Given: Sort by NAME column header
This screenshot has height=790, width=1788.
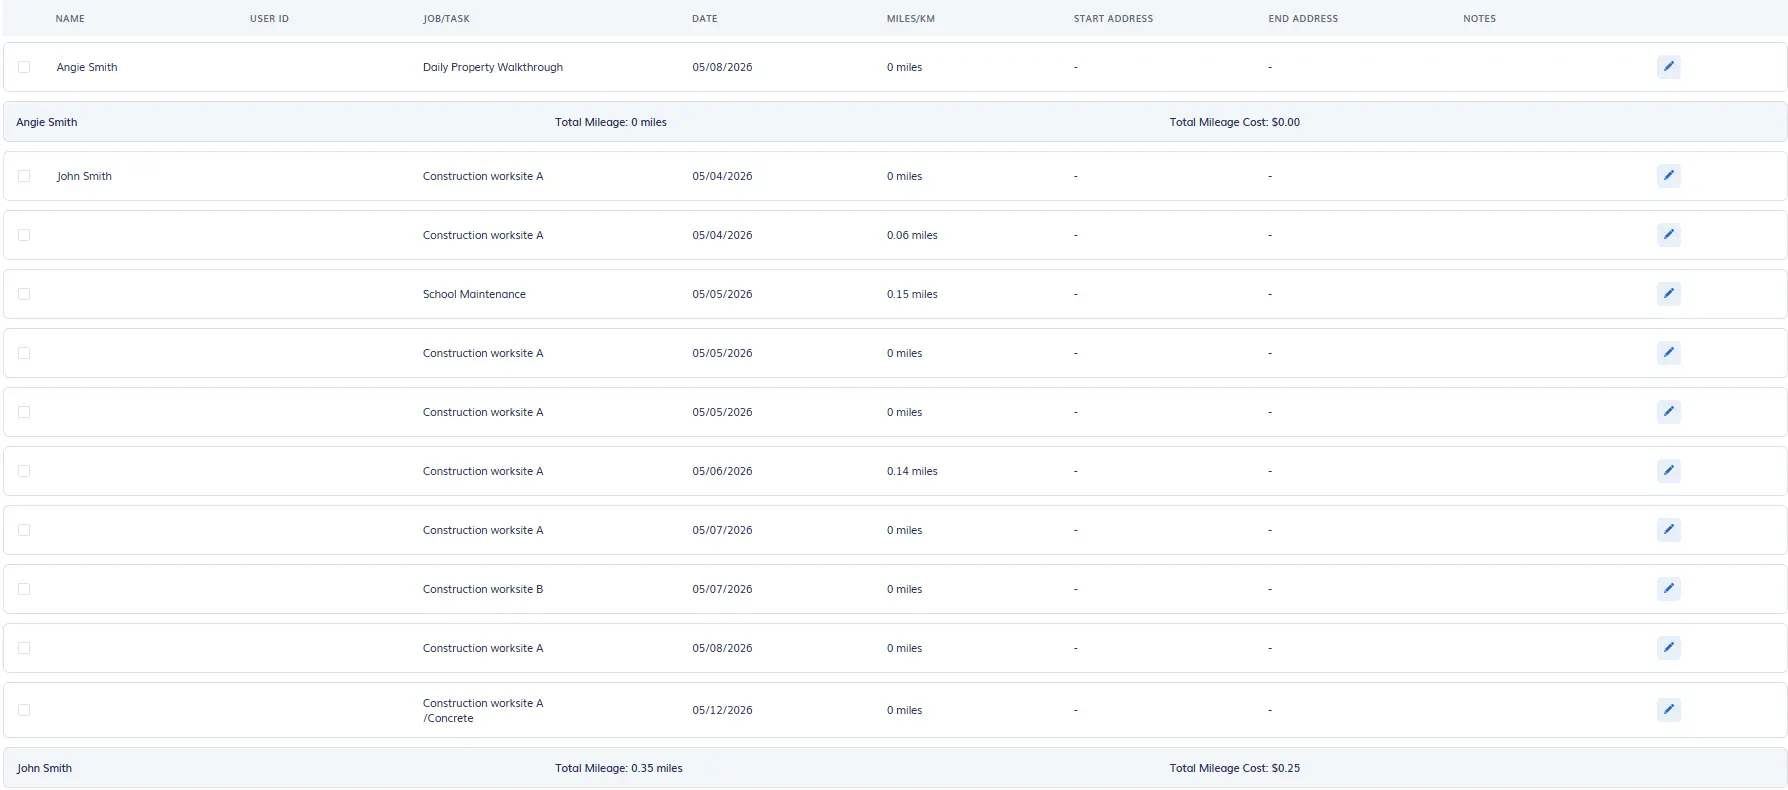Looking at the screenshot, I should click(x=70, y=19).
